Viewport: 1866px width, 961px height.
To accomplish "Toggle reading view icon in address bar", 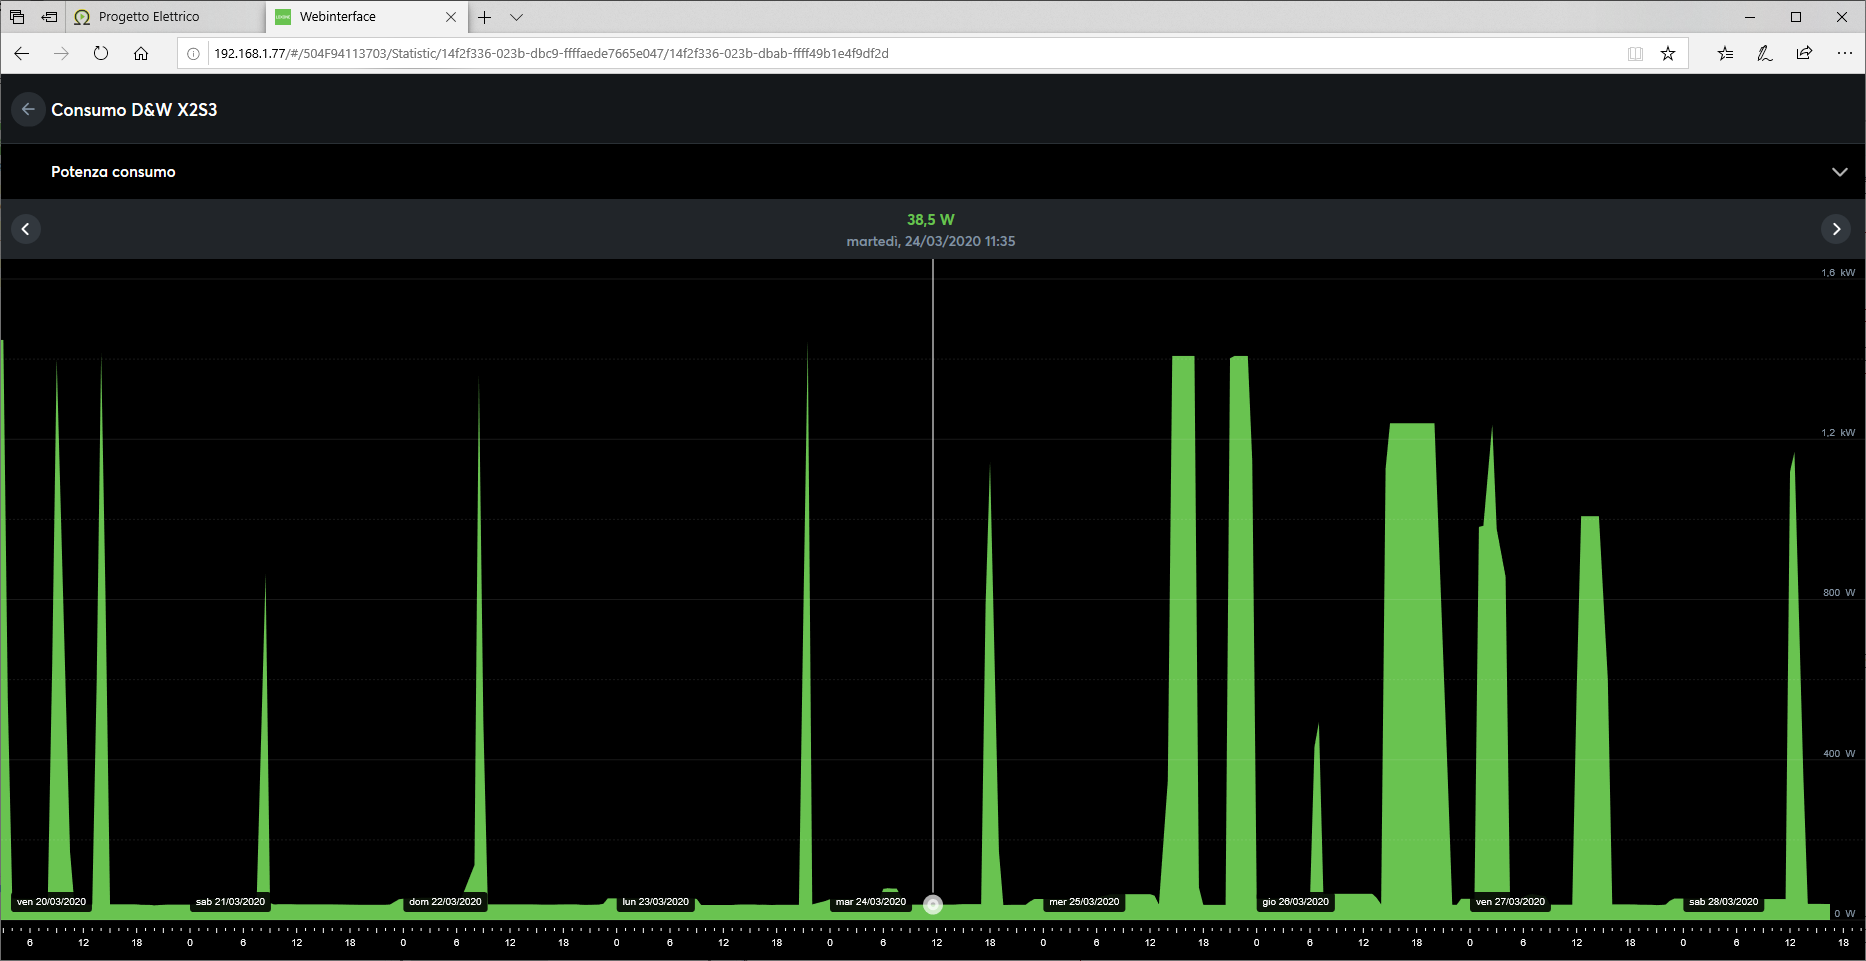I will tap(1635, 53).
